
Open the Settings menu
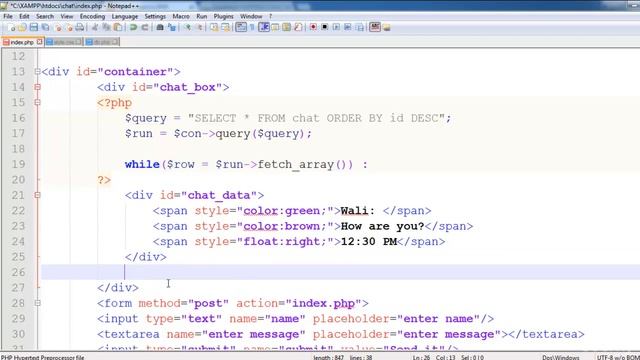(x=155, y=16)
